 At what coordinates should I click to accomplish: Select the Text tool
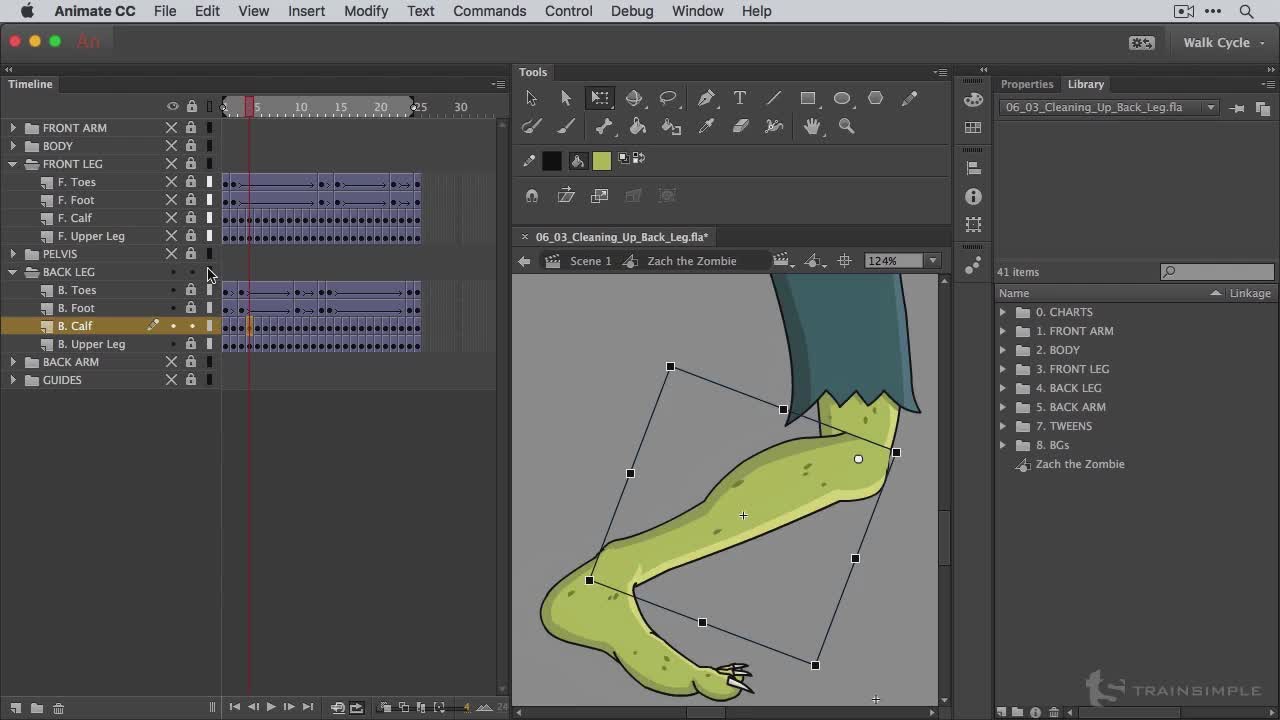(740, 98)
